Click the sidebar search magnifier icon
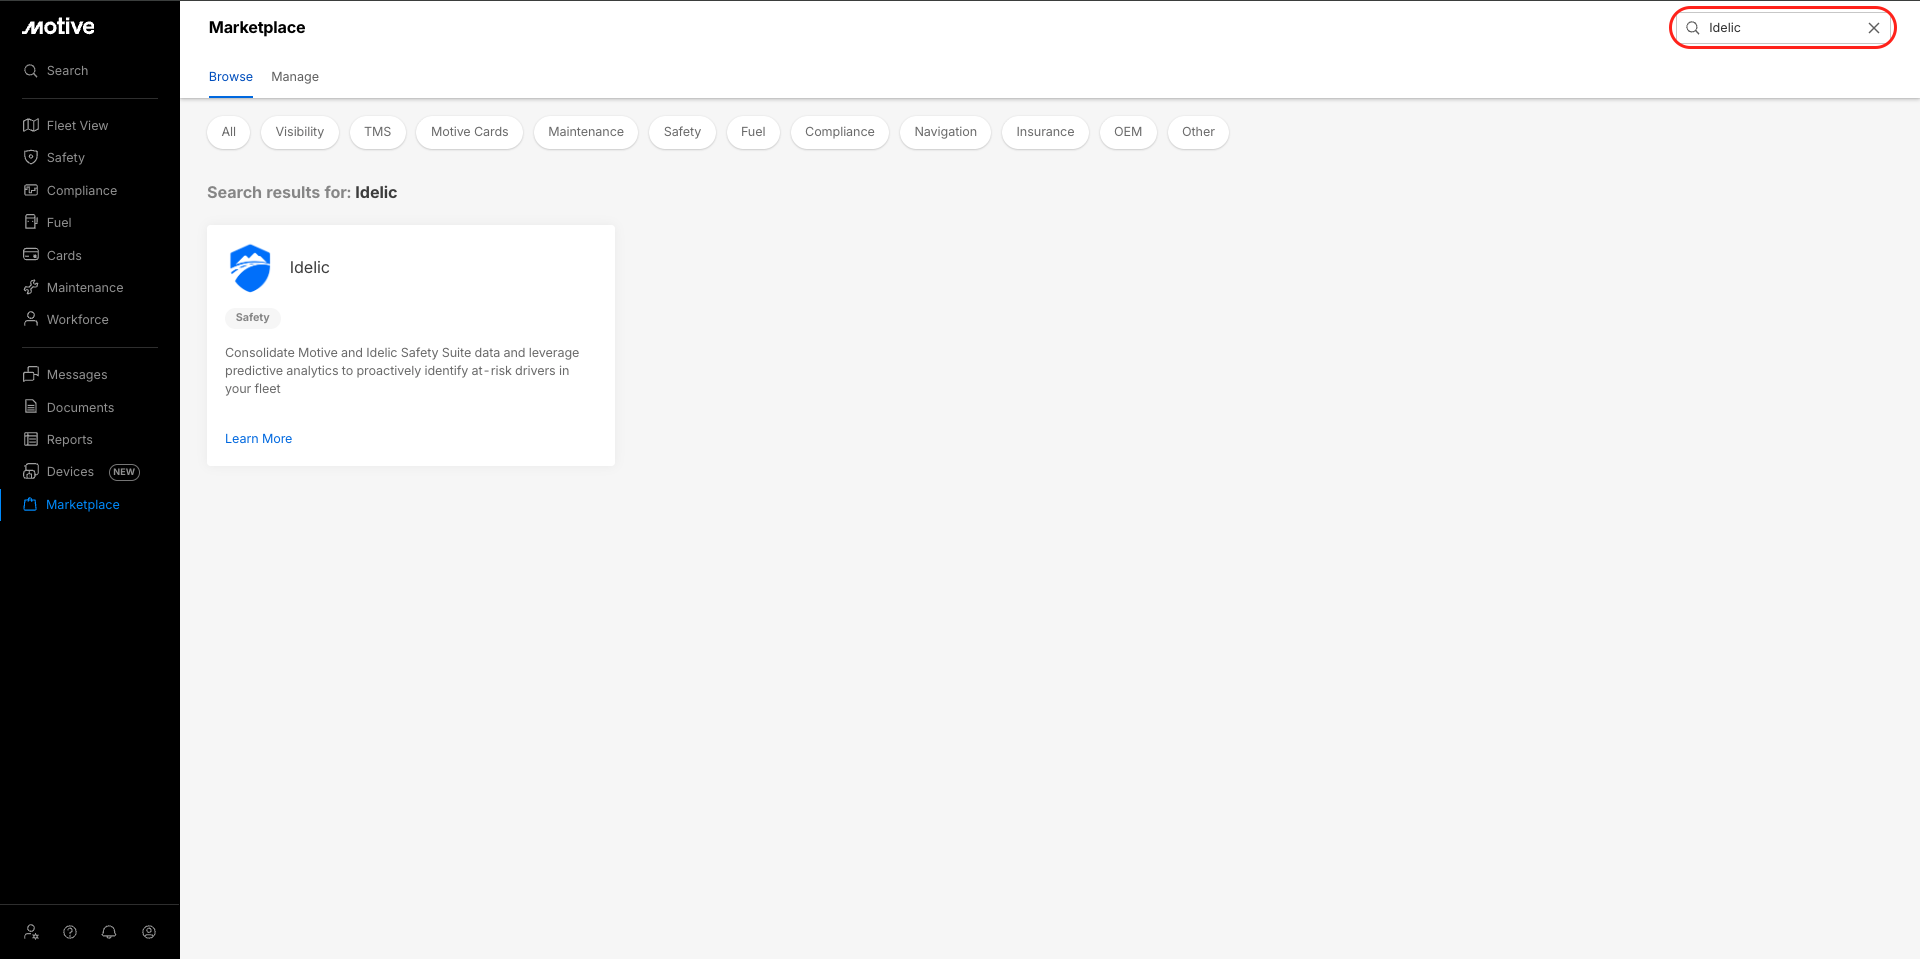 [x=31, y=71]
